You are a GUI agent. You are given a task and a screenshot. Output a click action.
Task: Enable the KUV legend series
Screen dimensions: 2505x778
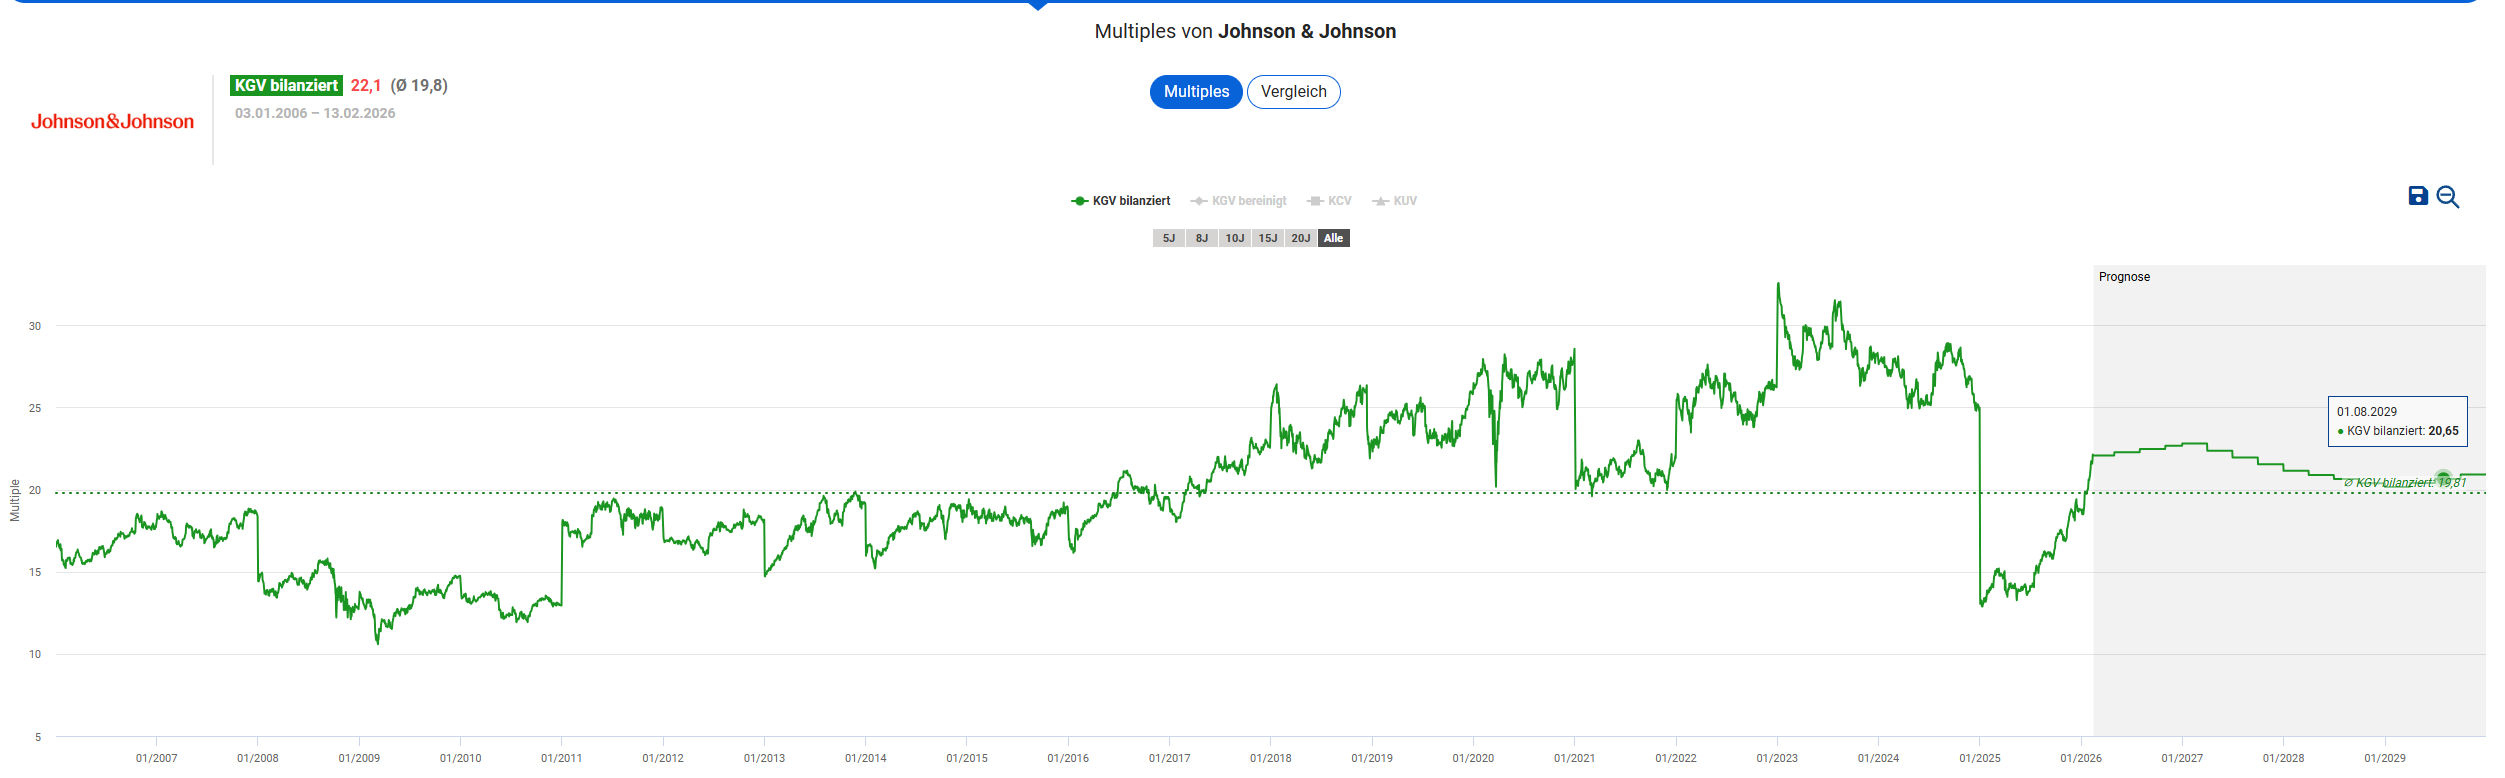pos(1395,201)
